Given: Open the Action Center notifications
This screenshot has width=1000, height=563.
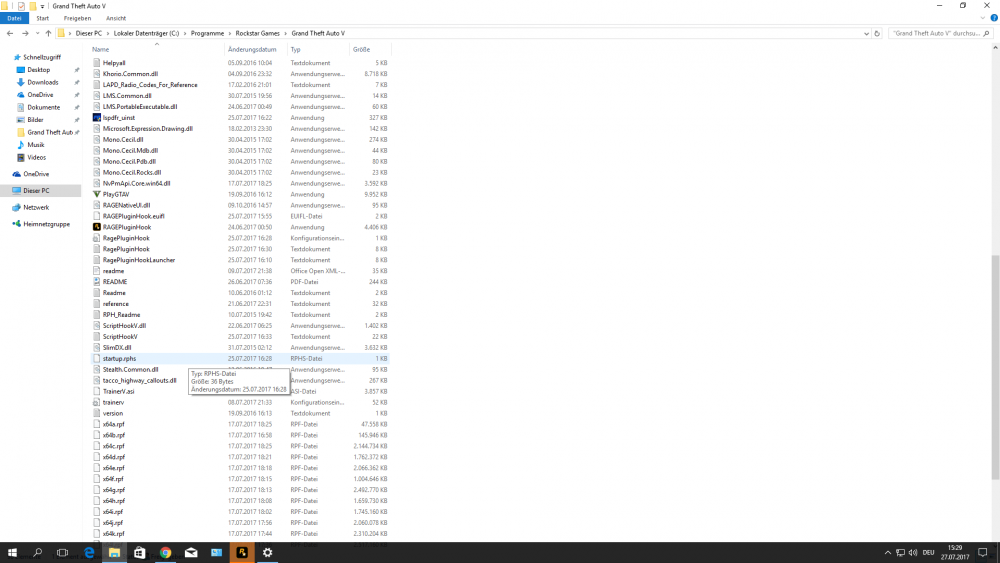Looking at the screenshot, I should tap(983, 553).
